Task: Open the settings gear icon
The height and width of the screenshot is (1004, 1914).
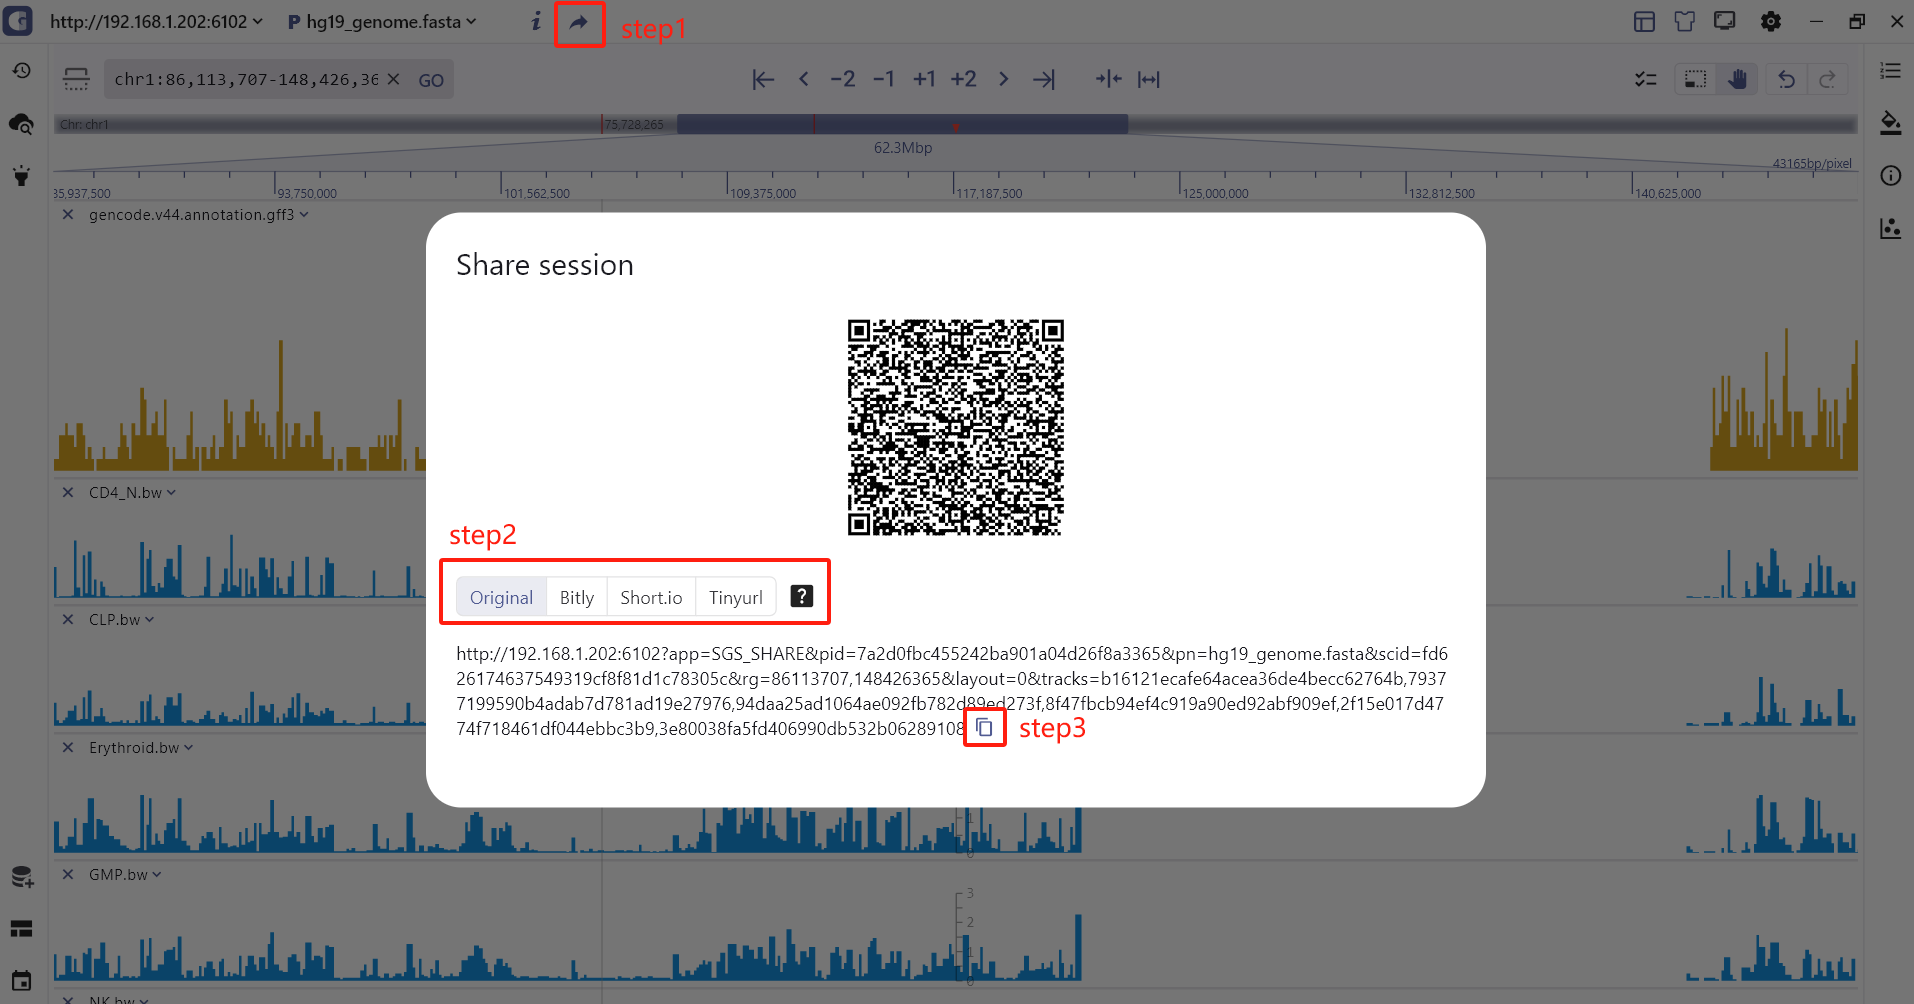Action: (1771, 21)
